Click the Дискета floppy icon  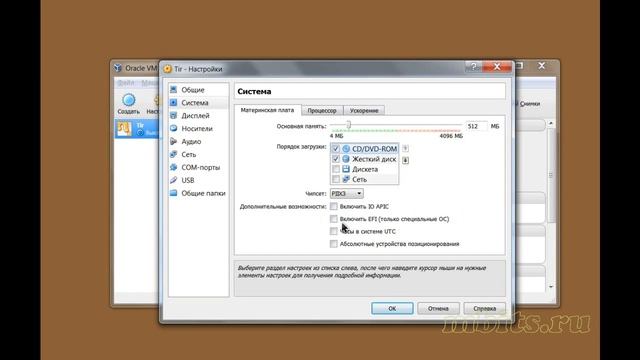point(346,169)
